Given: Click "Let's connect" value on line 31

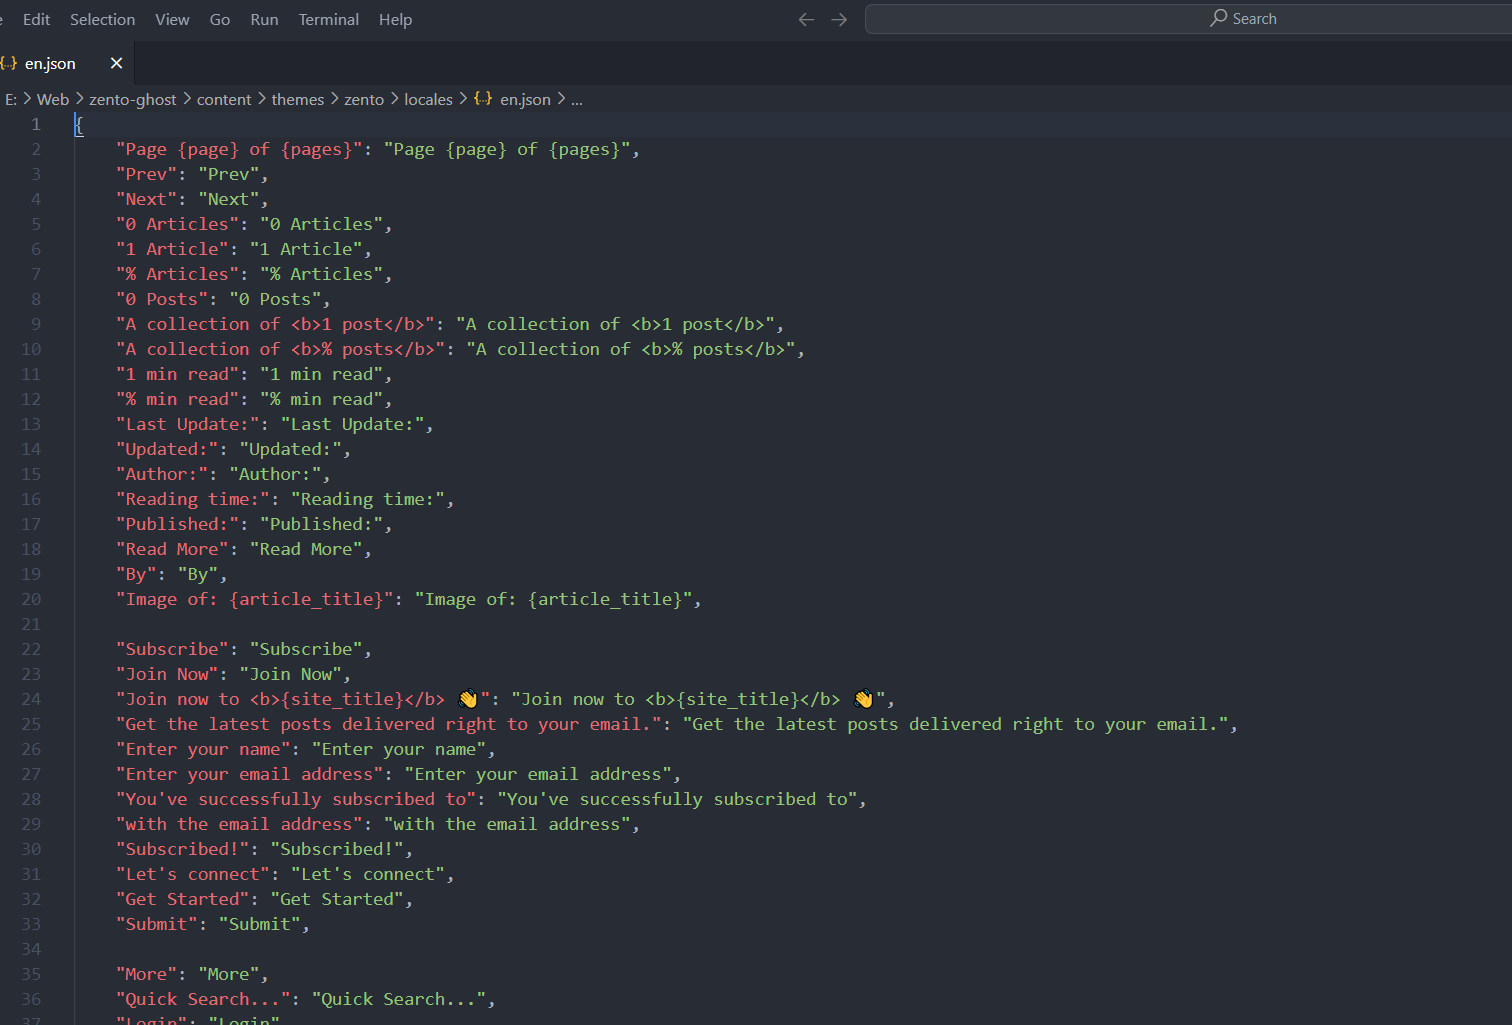Looking at the screenshot, I should (x=367, y=874).
